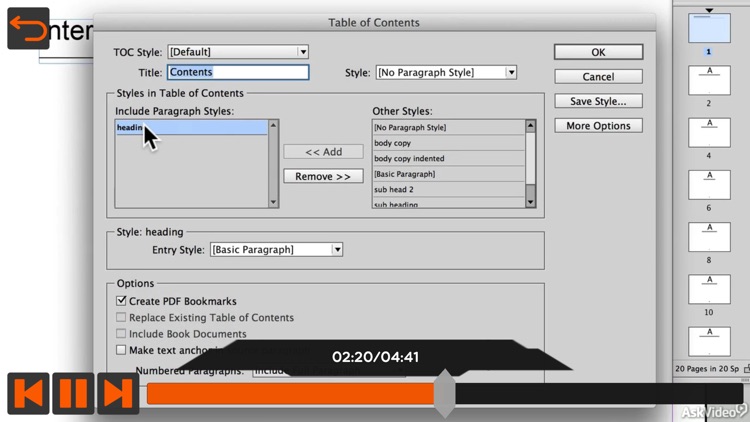
Task: Skip to previous video track
Action: click(x=29, y=393)
